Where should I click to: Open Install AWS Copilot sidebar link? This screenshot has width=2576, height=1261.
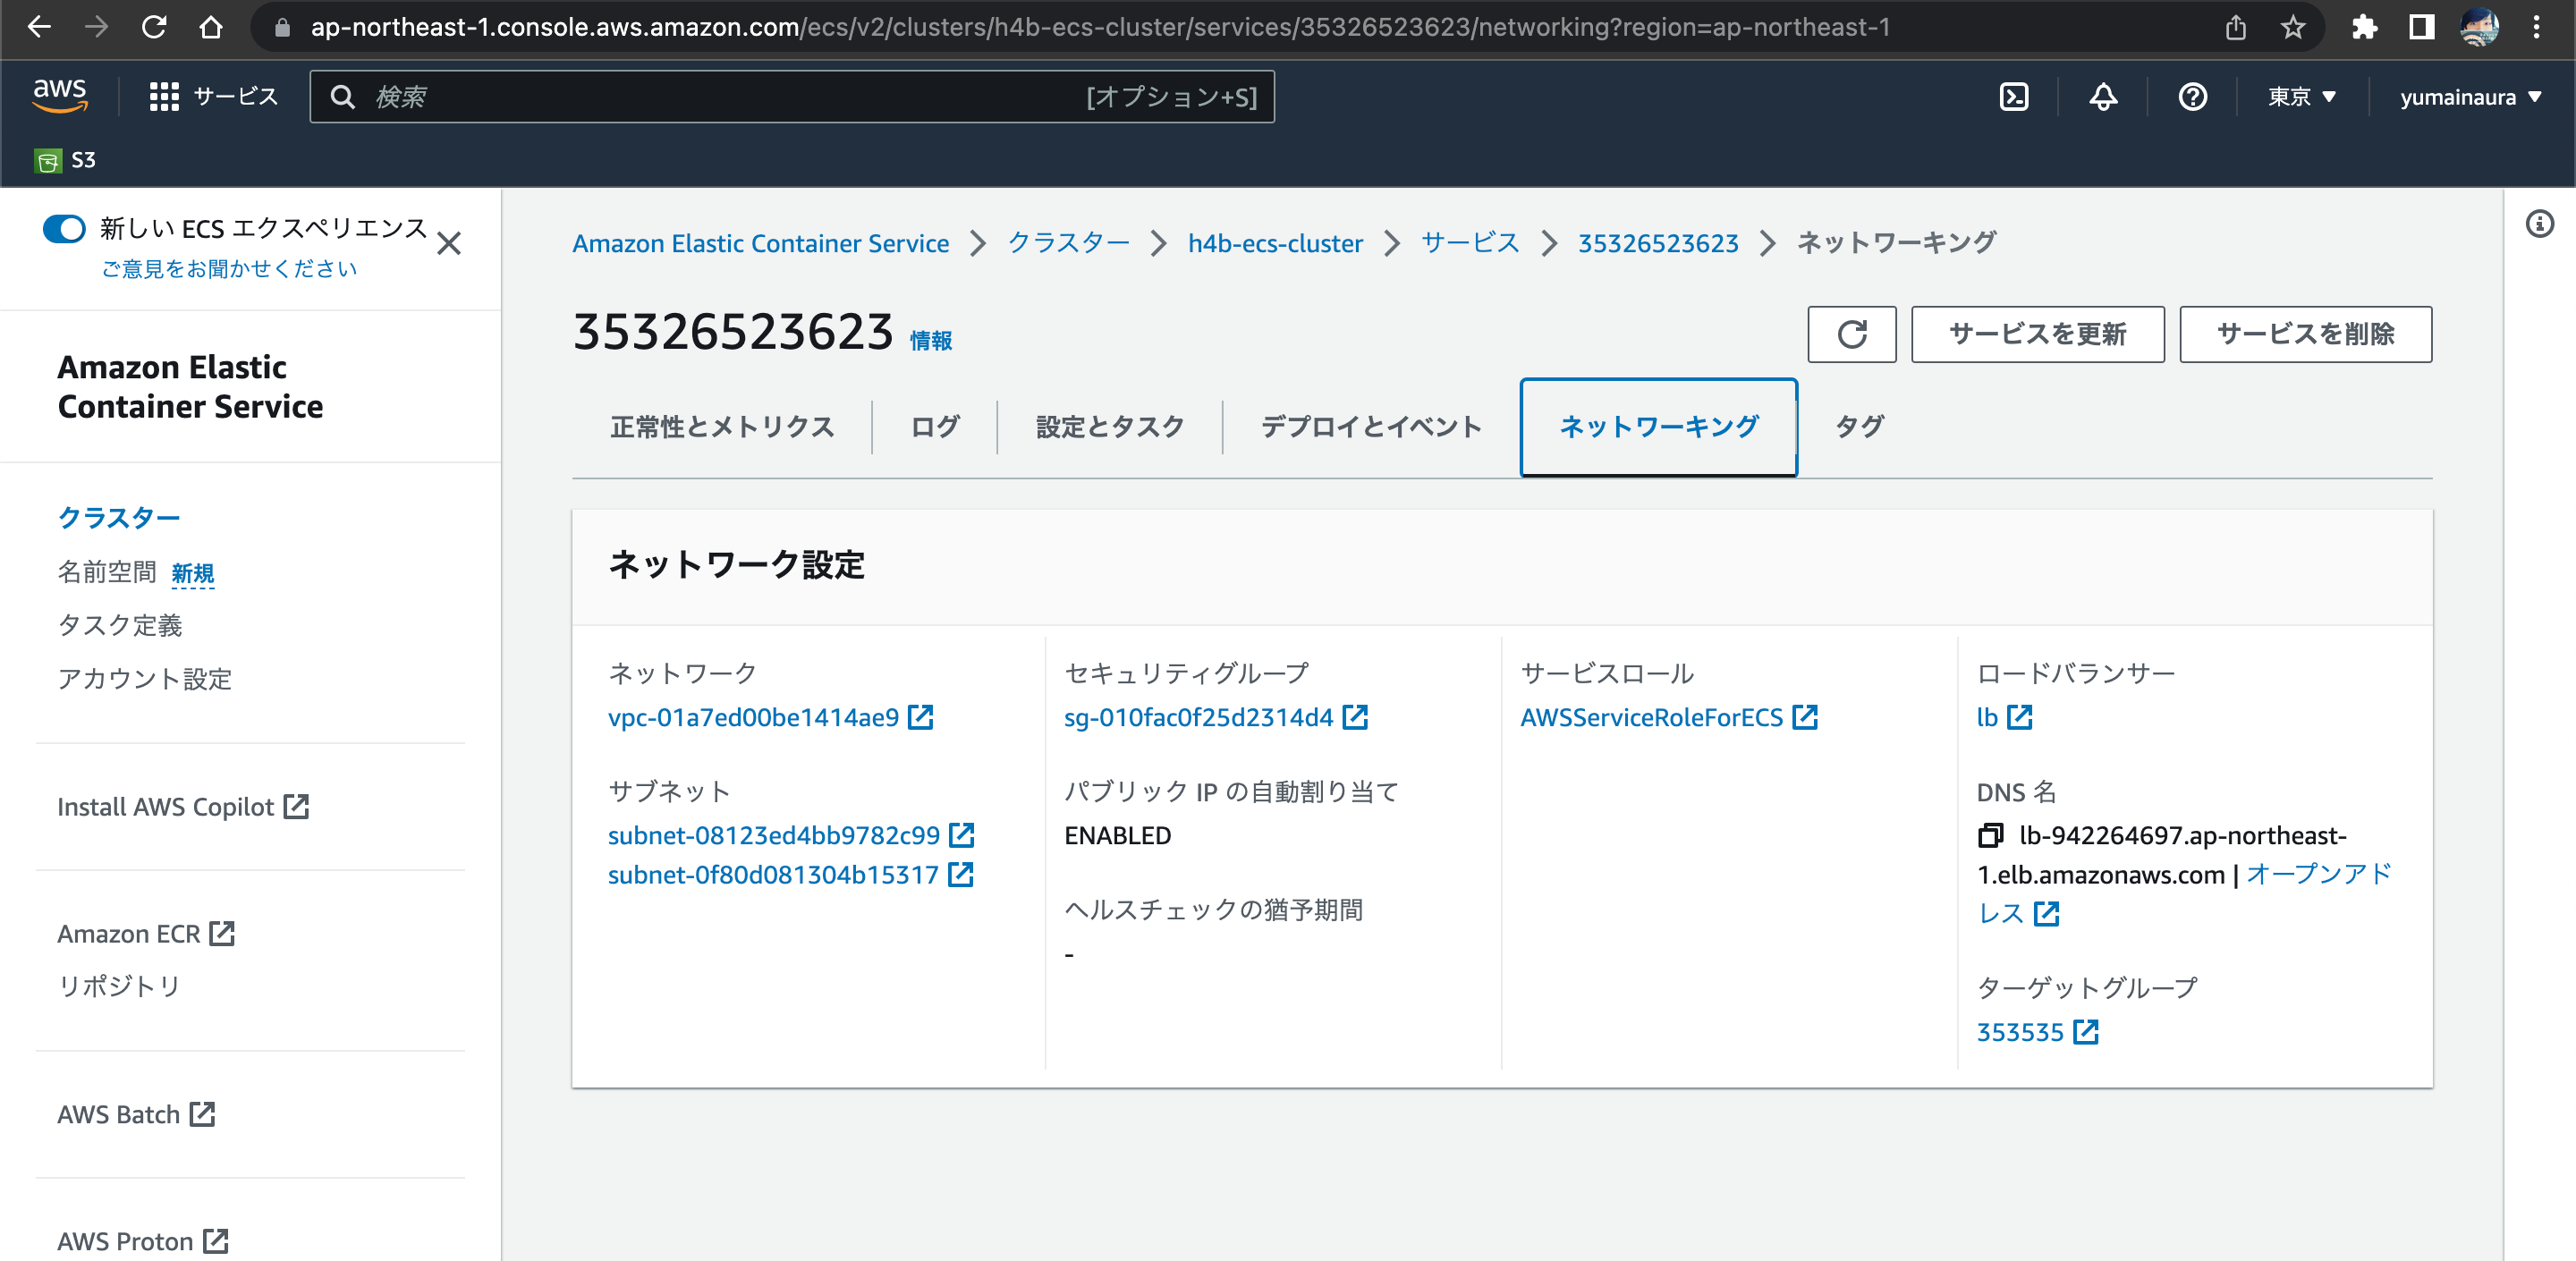click(x=183, y=807)
